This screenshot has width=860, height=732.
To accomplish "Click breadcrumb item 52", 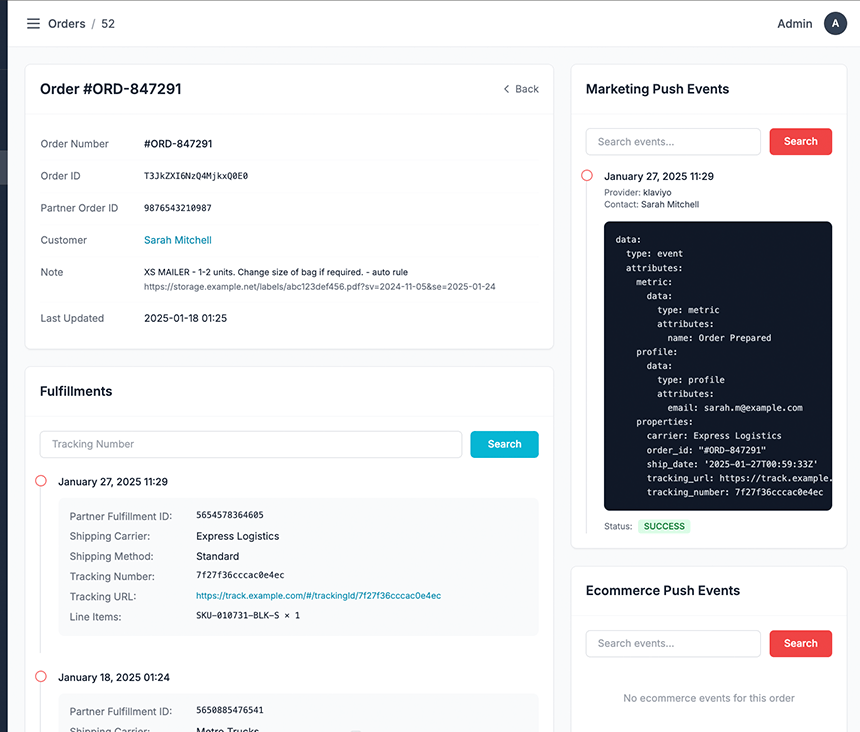I will click(x=108, y=24).
